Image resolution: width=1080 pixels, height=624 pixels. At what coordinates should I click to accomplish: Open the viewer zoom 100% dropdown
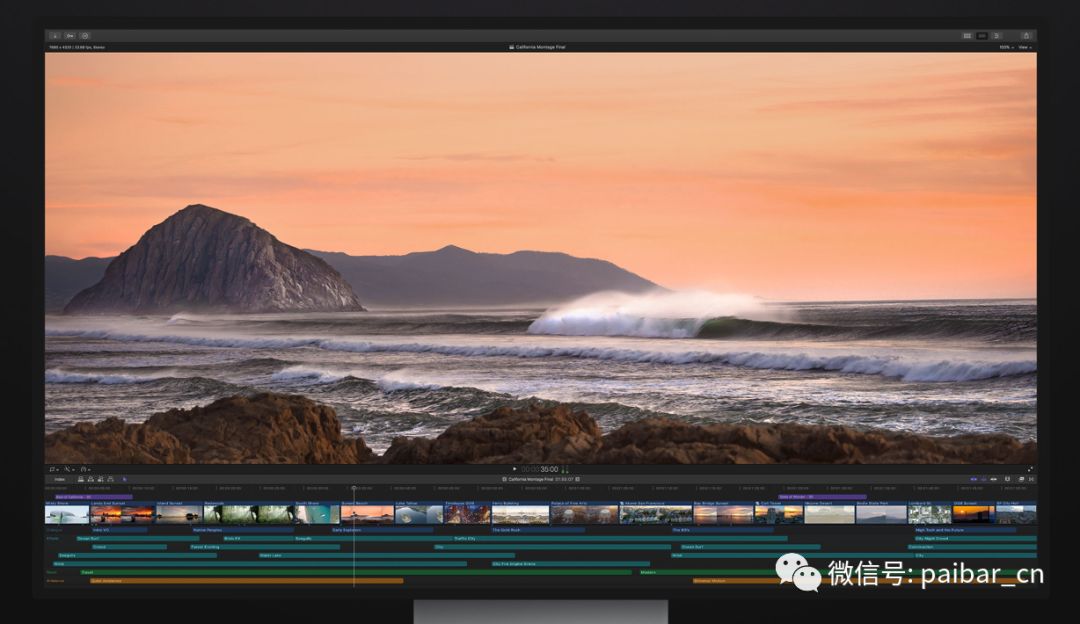[1004, 47]
